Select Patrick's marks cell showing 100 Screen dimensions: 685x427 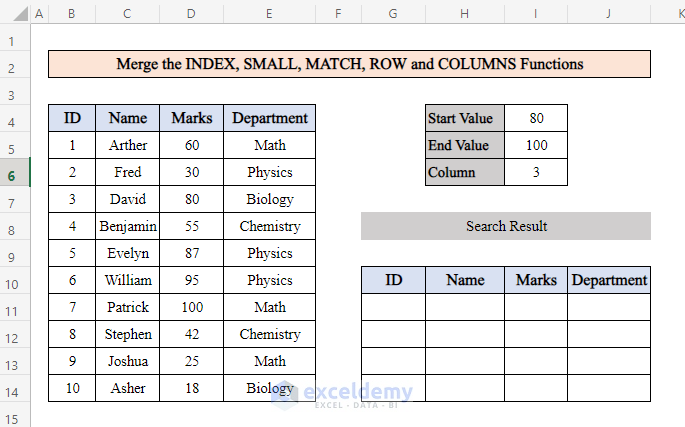click(191, 307)
